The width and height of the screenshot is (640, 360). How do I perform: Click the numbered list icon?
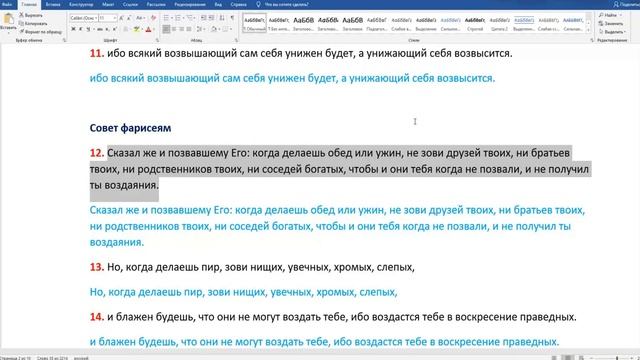pos(178,18)
